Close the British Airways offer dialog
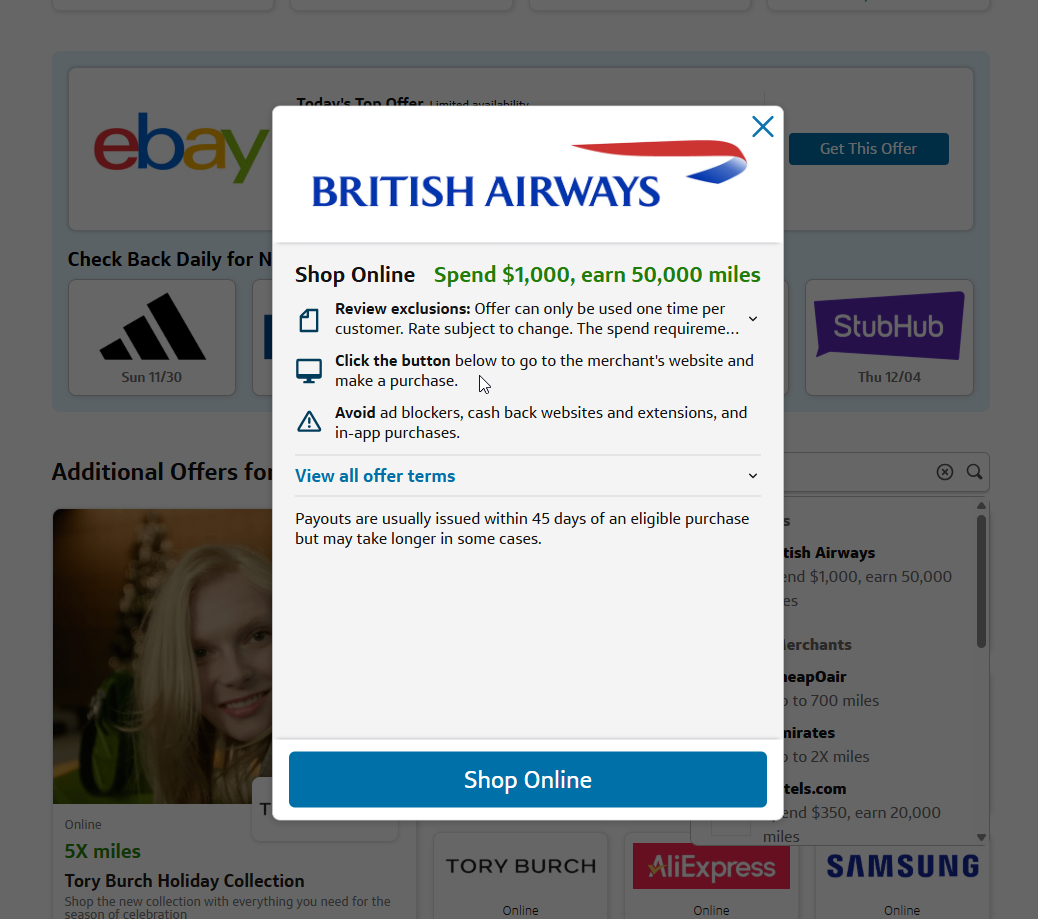 point(762,126)
